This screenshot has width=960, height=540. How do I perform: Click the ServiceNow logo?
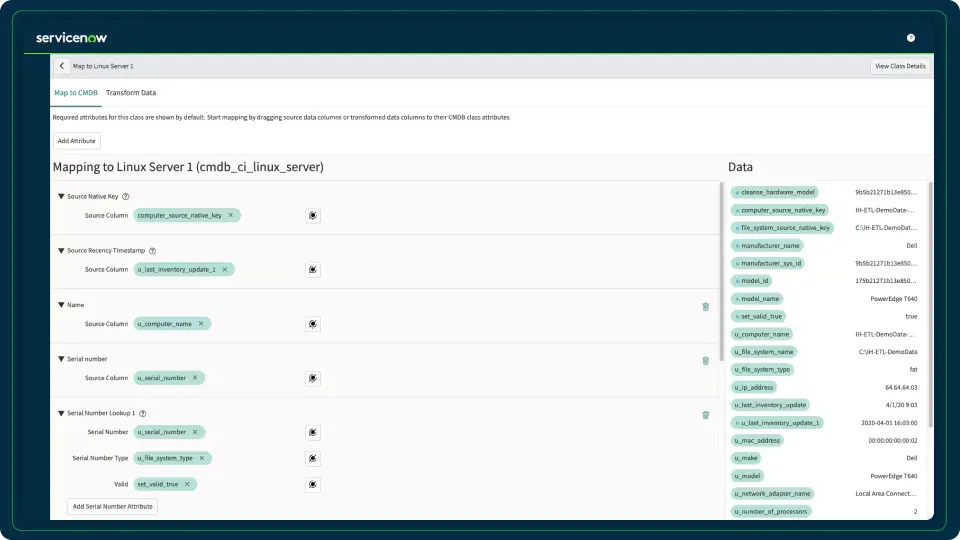pyautogui.click(x=71, y=38)
